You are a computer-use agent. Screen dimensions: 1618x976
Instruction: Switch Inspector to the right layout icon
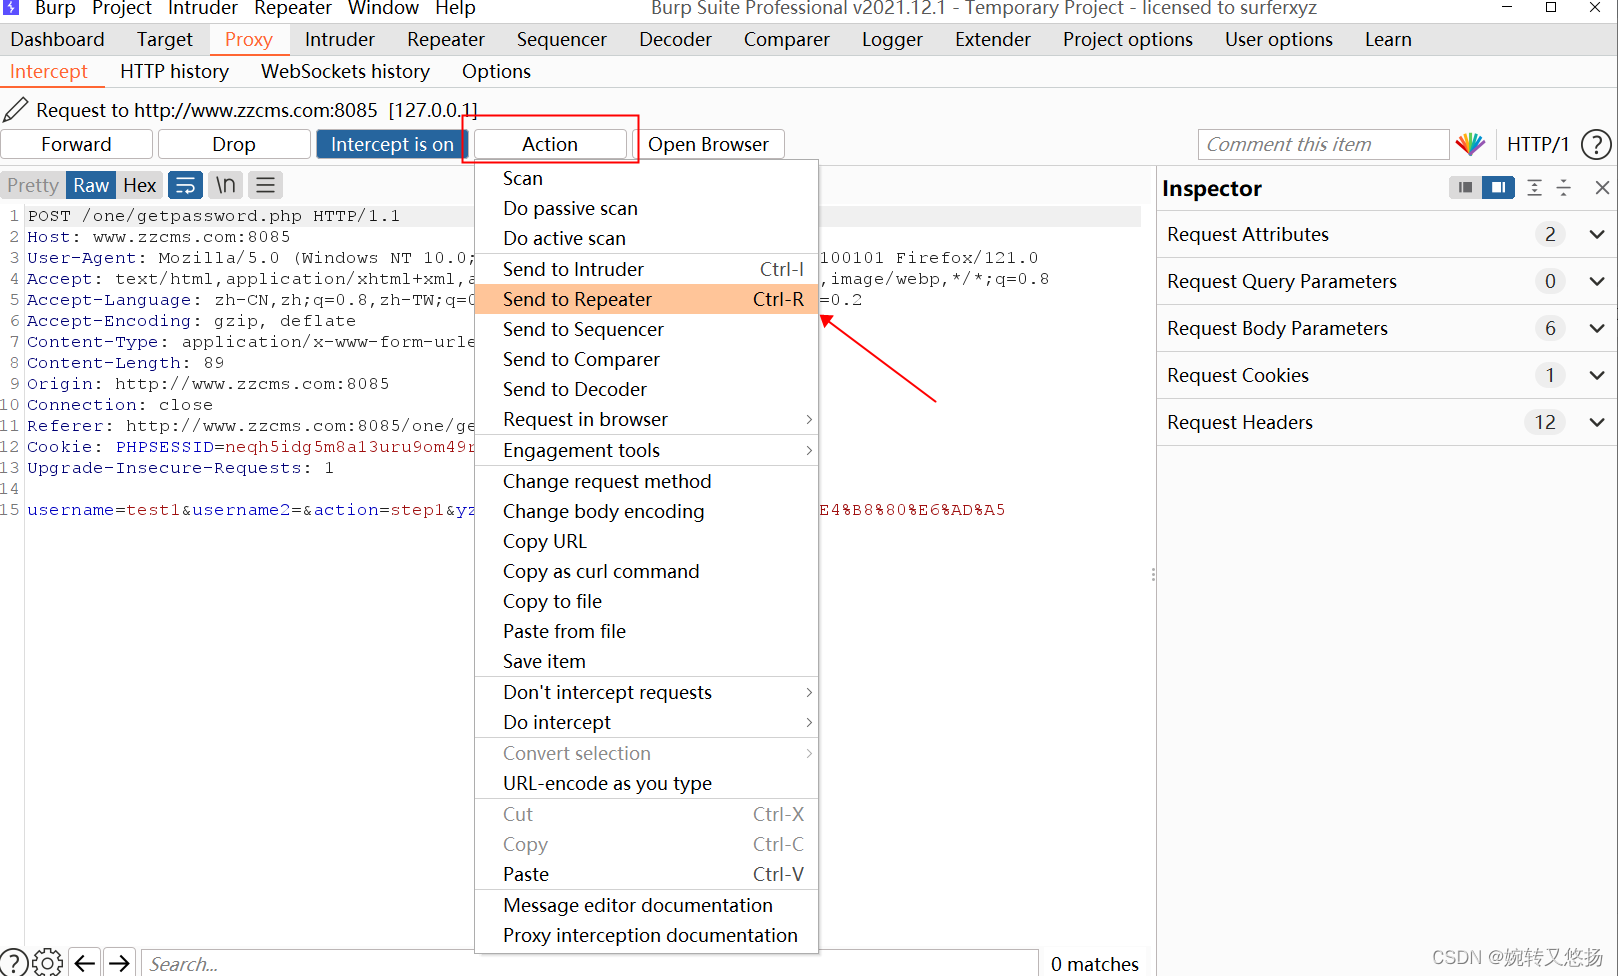(1498, 187)
